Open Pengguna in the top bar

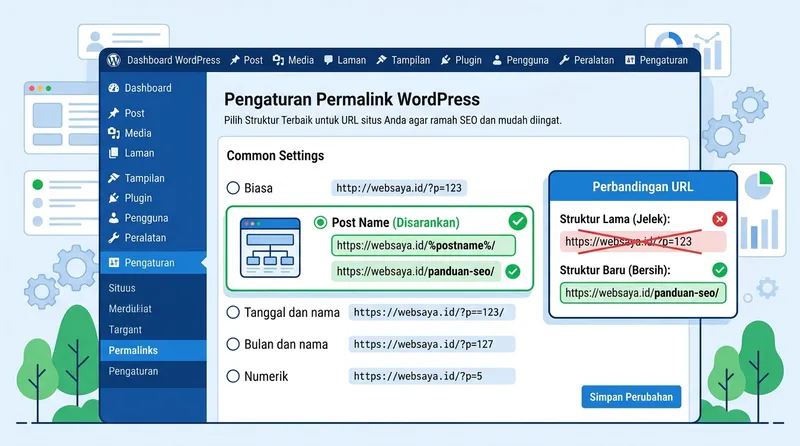[528, 60]
